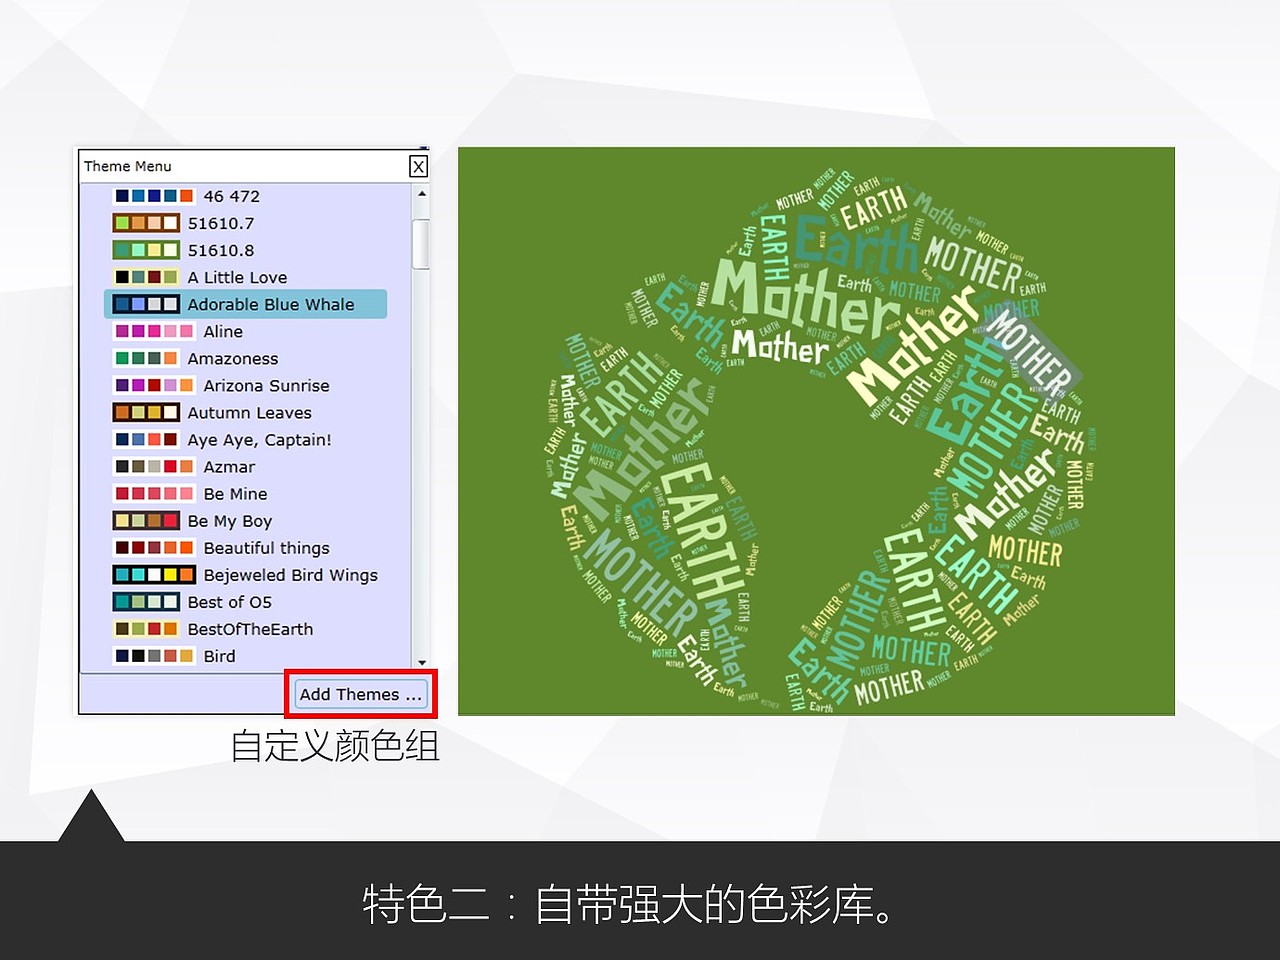Click the swatch icon beside "Aline"
This screenshot has height=960, width=1280.
tap(152, 330)
